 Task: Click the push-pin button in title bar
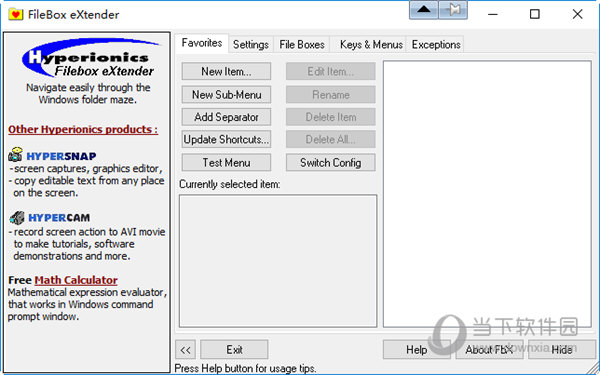pyautogui.click(x=453, y=10)
